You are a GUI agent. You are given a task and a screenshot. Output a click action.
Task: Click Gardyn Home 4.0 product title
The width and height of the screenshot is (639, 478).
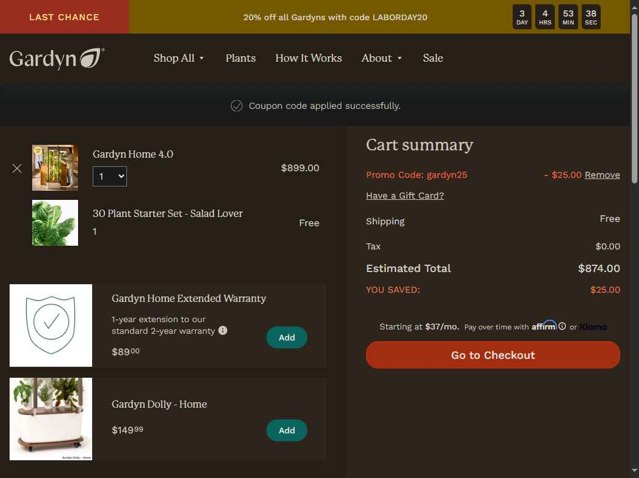(x=133, y=154)
